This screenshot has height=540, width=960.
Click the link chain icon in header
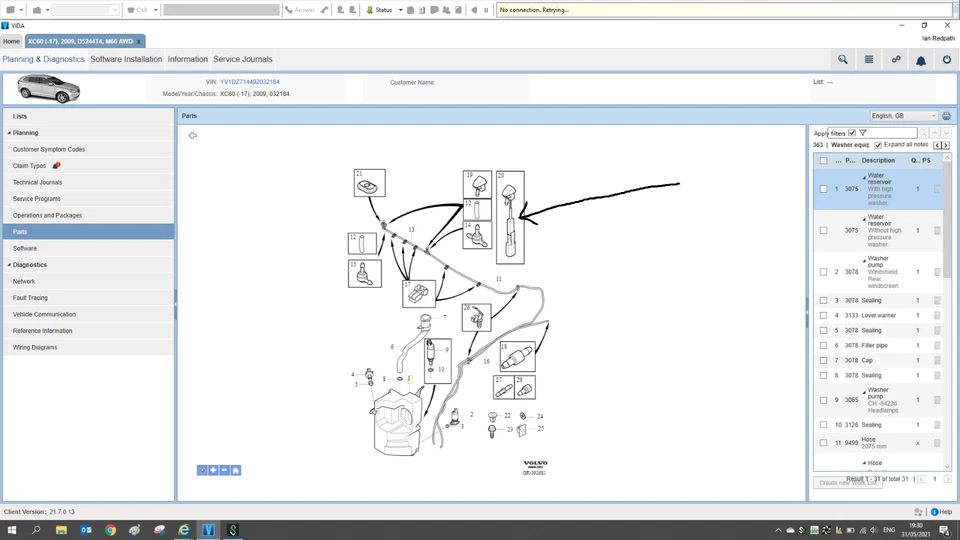pos(896,60)
